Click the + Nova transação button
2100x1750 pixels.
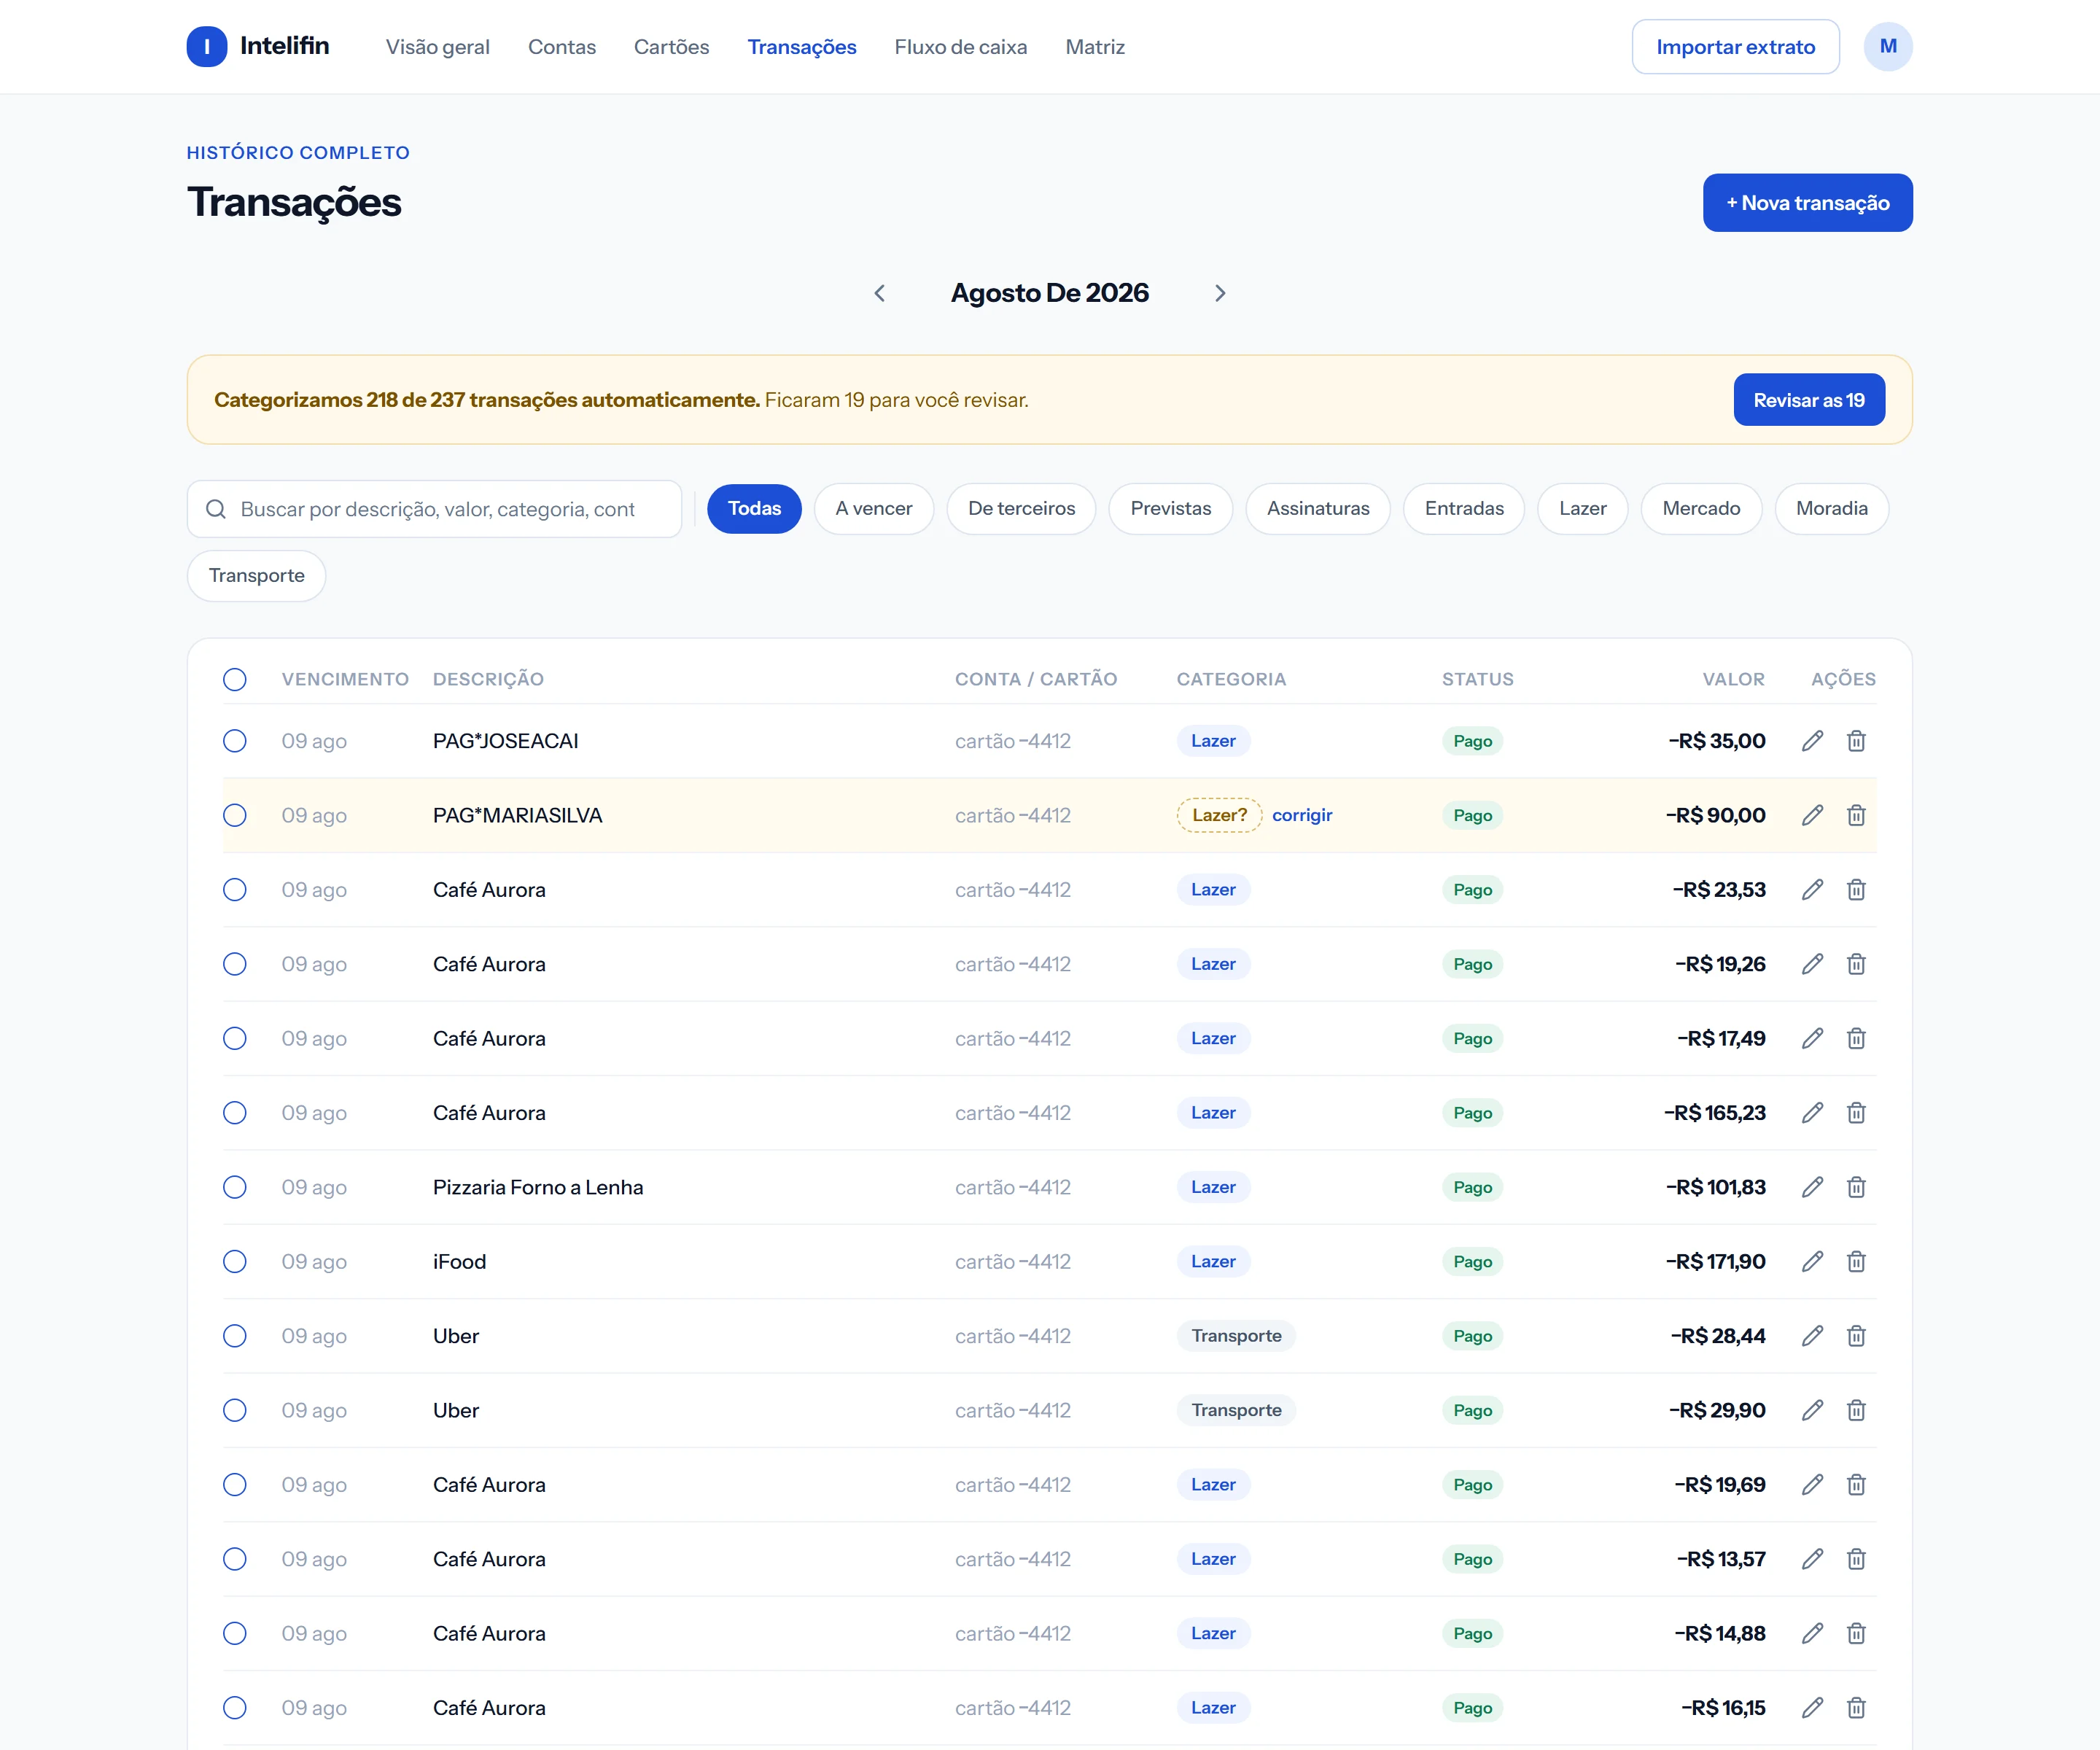[x=1808, y=203]
